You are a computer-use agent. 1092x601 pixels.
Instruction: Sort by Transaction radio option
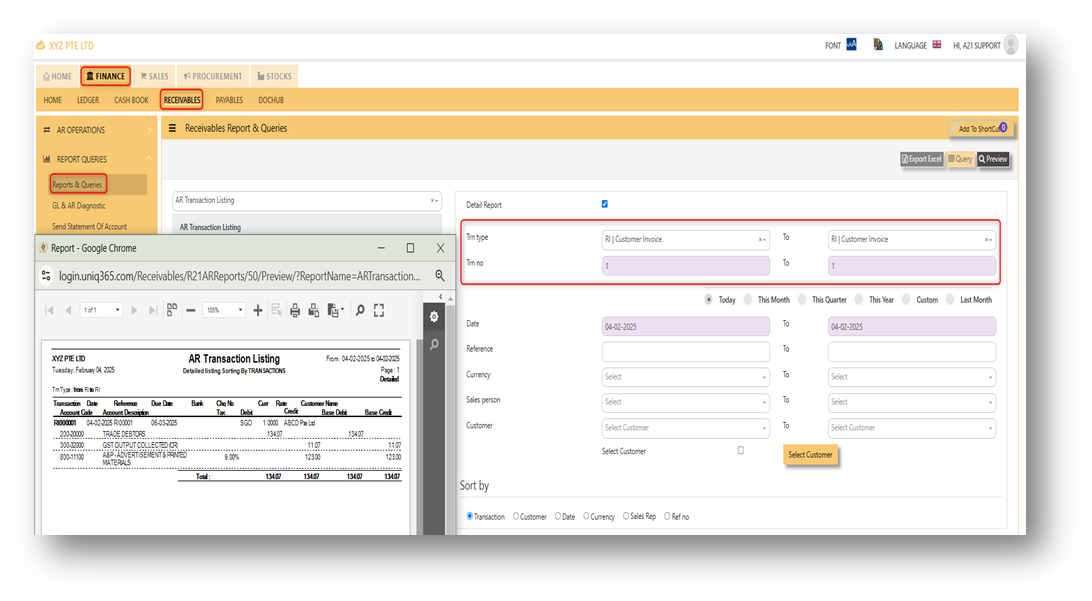coord(469,516)
